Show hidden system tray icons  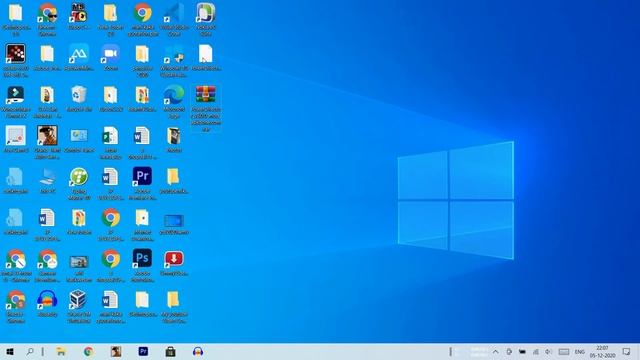(x=495, y=351)
